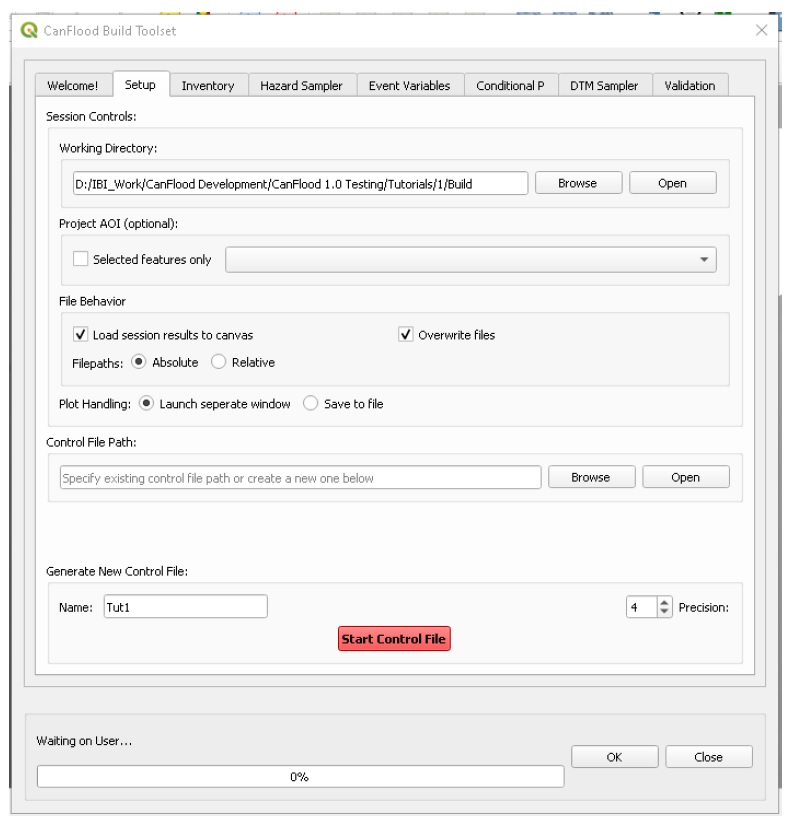This screenshot has width=795, height=827.
Task: Open the Event Variables tab
Action: click(x=409, y=85)
